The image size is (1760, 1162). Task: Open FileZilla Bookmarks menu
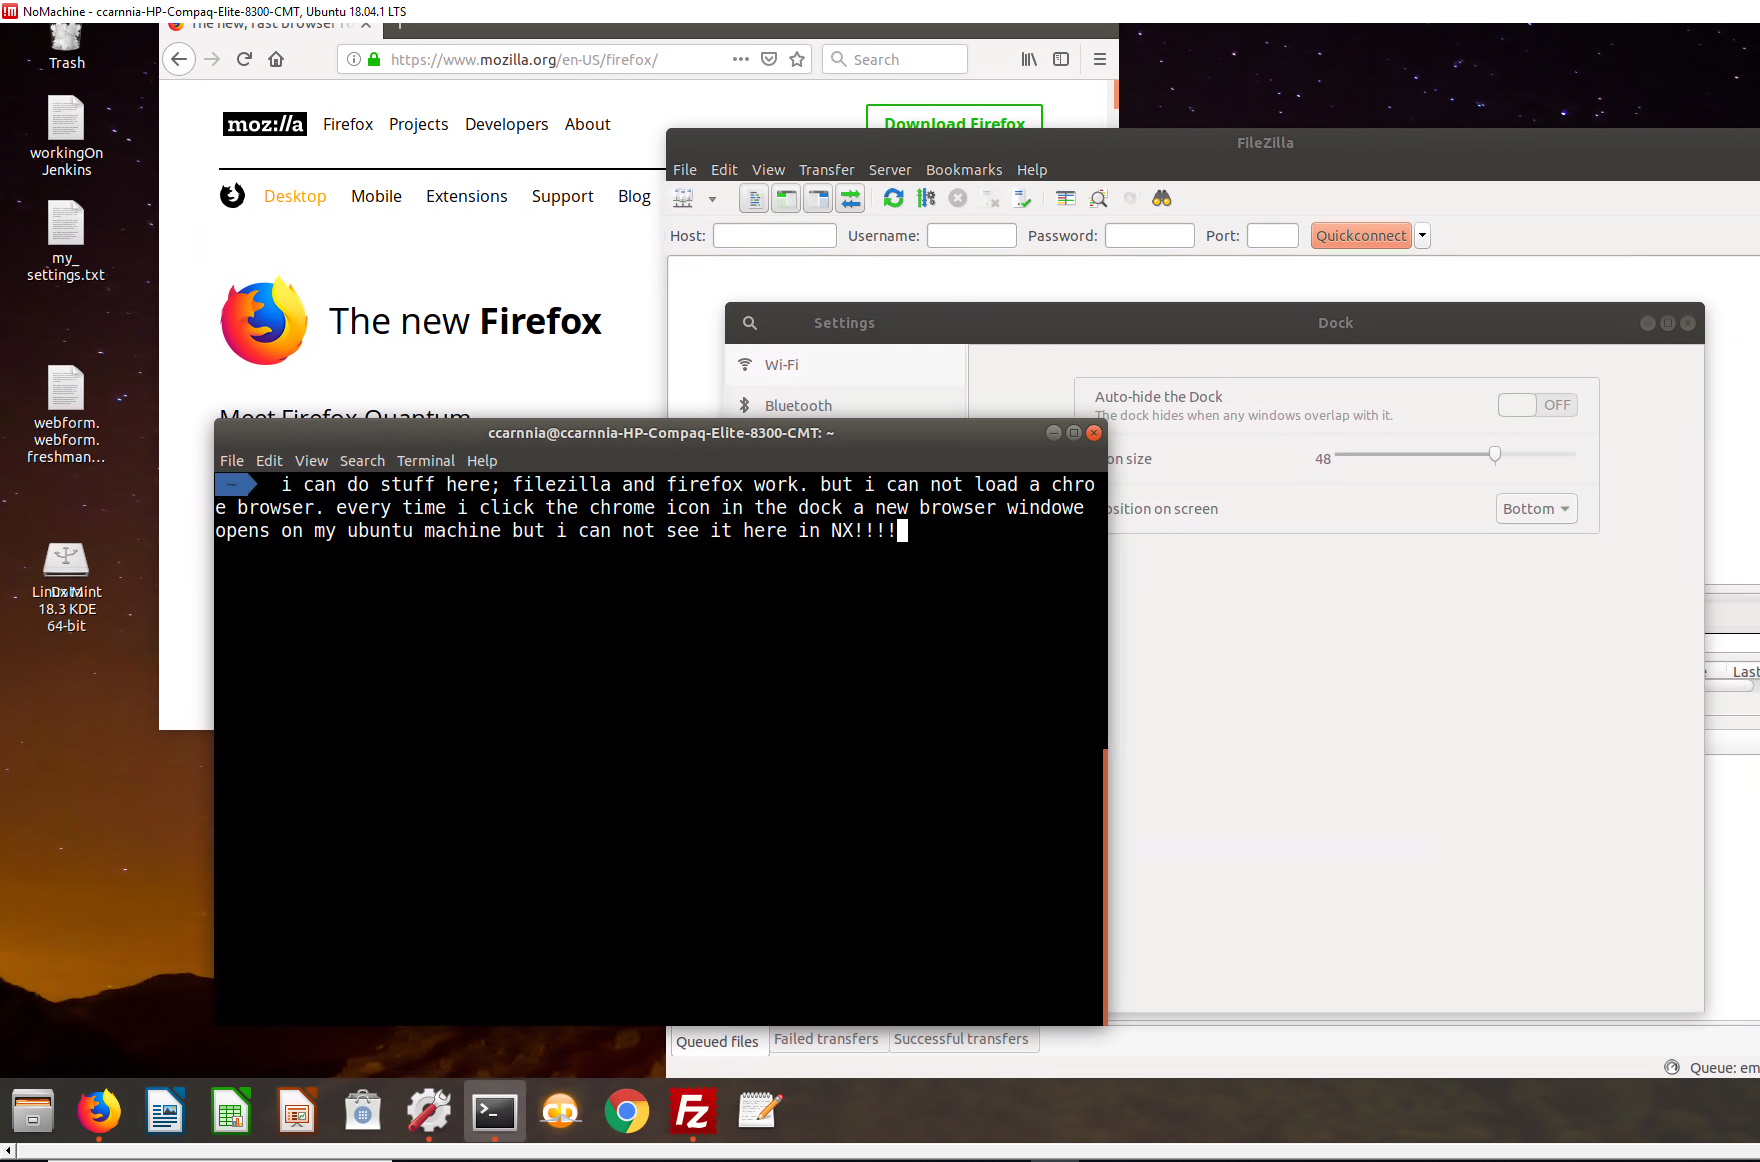coord(964,170)
